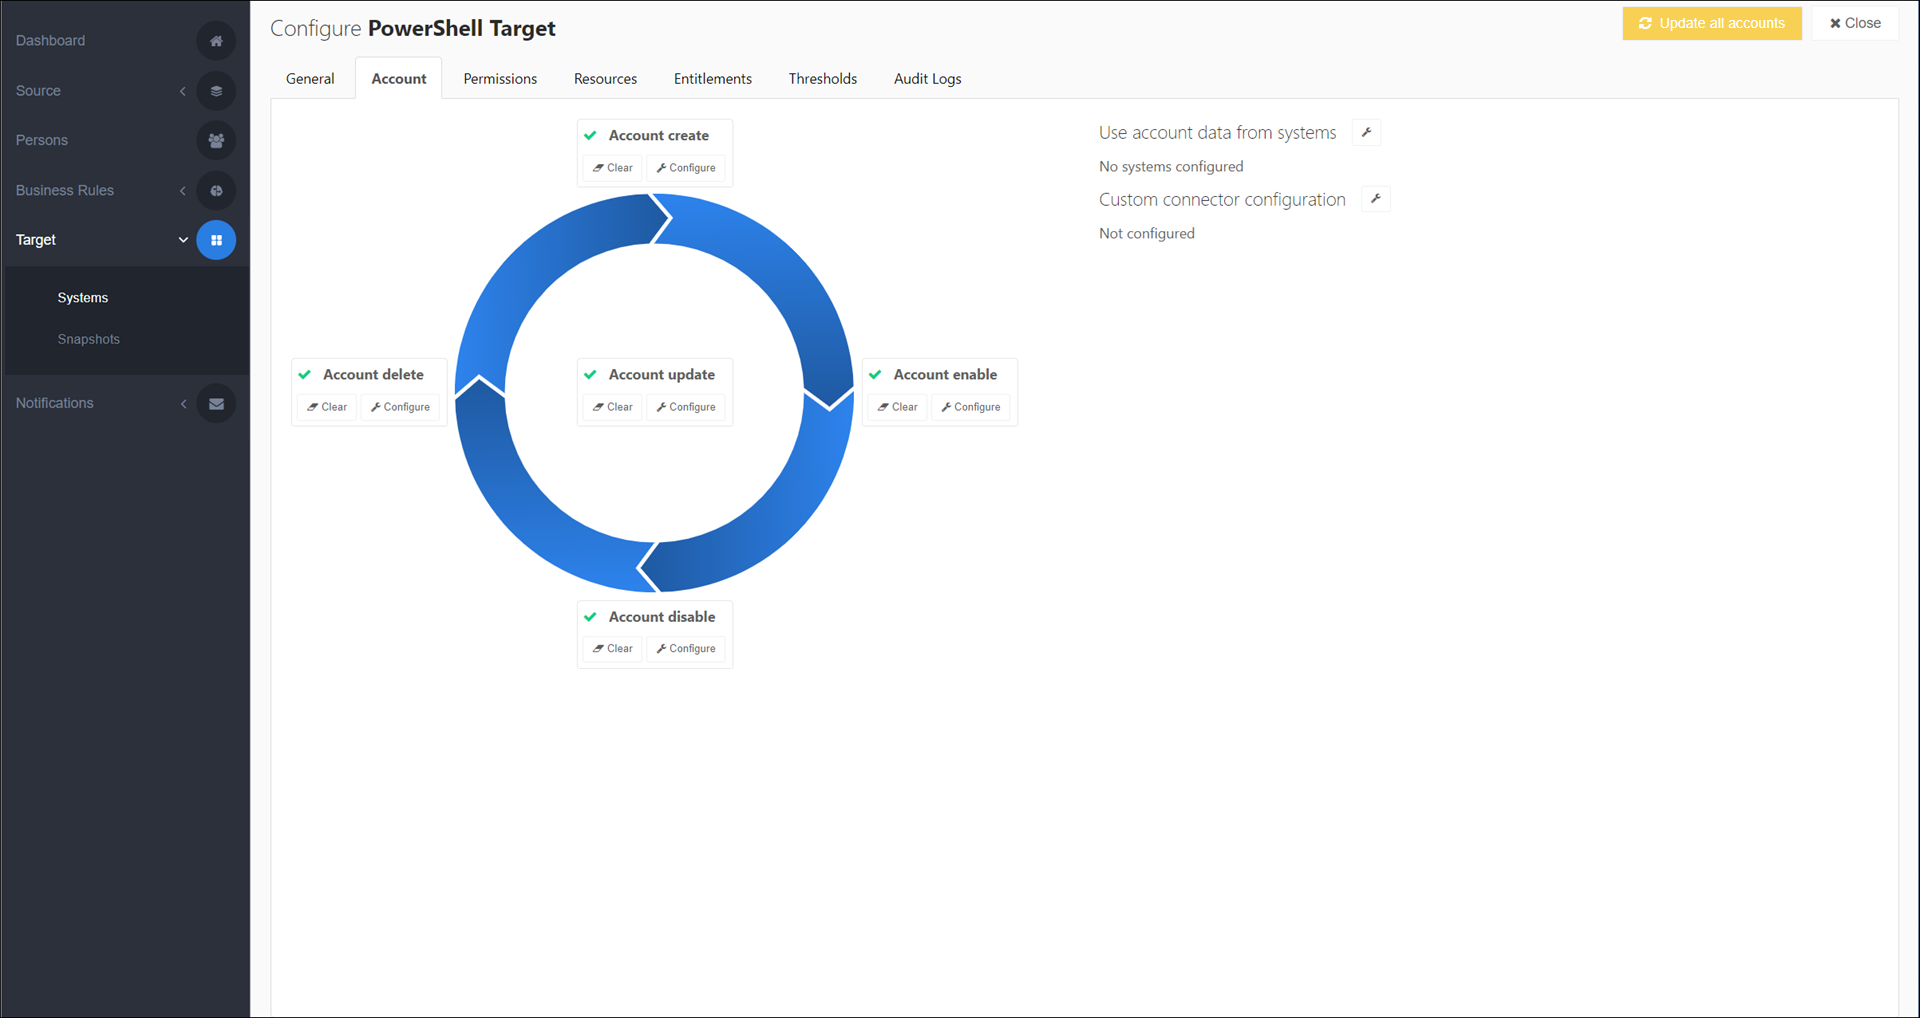Screen dimensions: 1920x1019
Task: Click the Business Rules sidebar label
Action: [65, 191]
